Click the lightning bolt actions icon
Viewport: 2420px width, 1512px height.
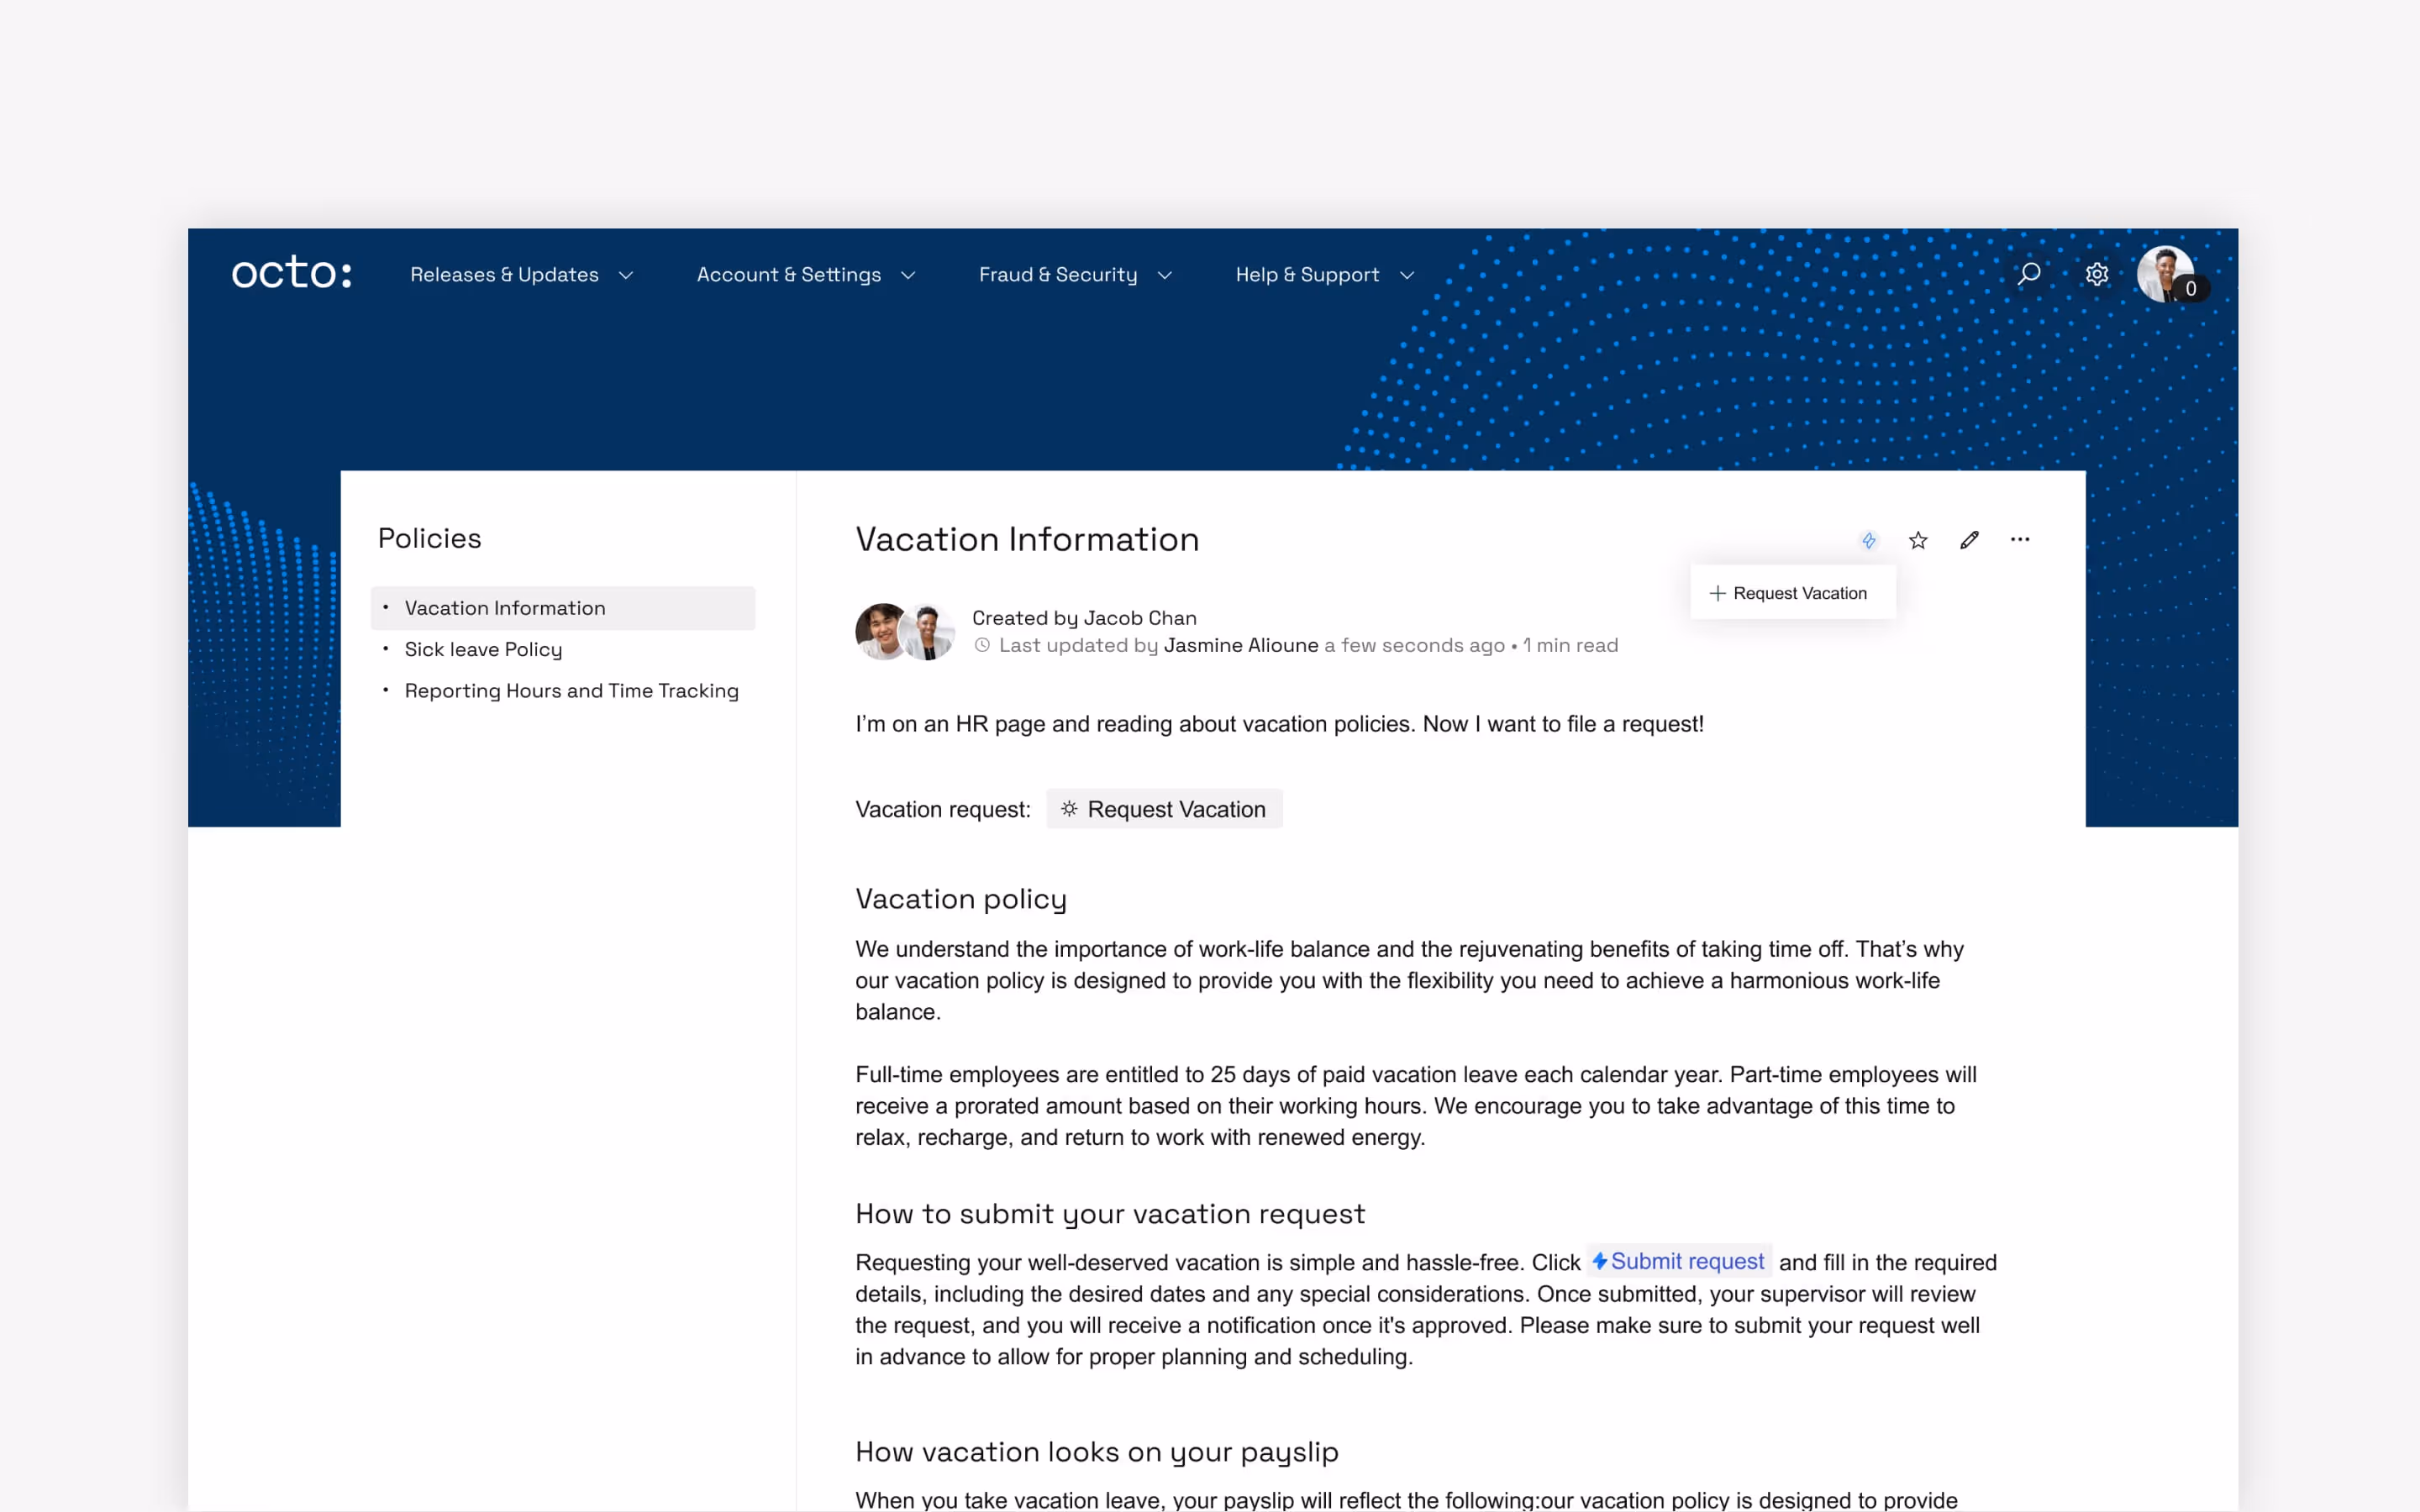[1868, 541]
